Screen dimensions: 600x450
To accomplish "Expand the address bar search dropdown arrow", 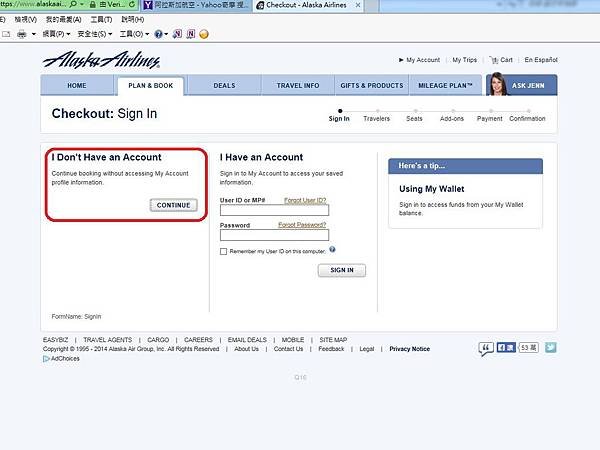I will pyautogui.click(x=82, y=4).
